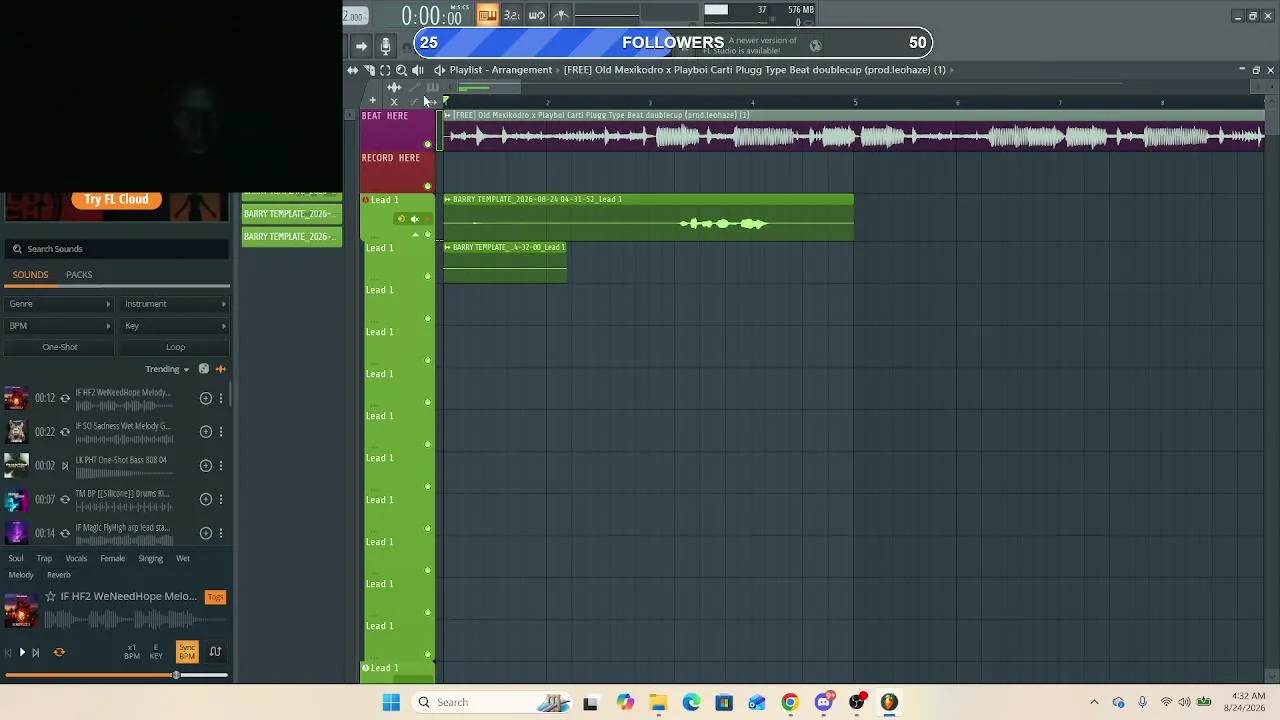Play the sound preview in FL Cloud player
This screenshot has height=720, width=1280.
coord(22,653)
